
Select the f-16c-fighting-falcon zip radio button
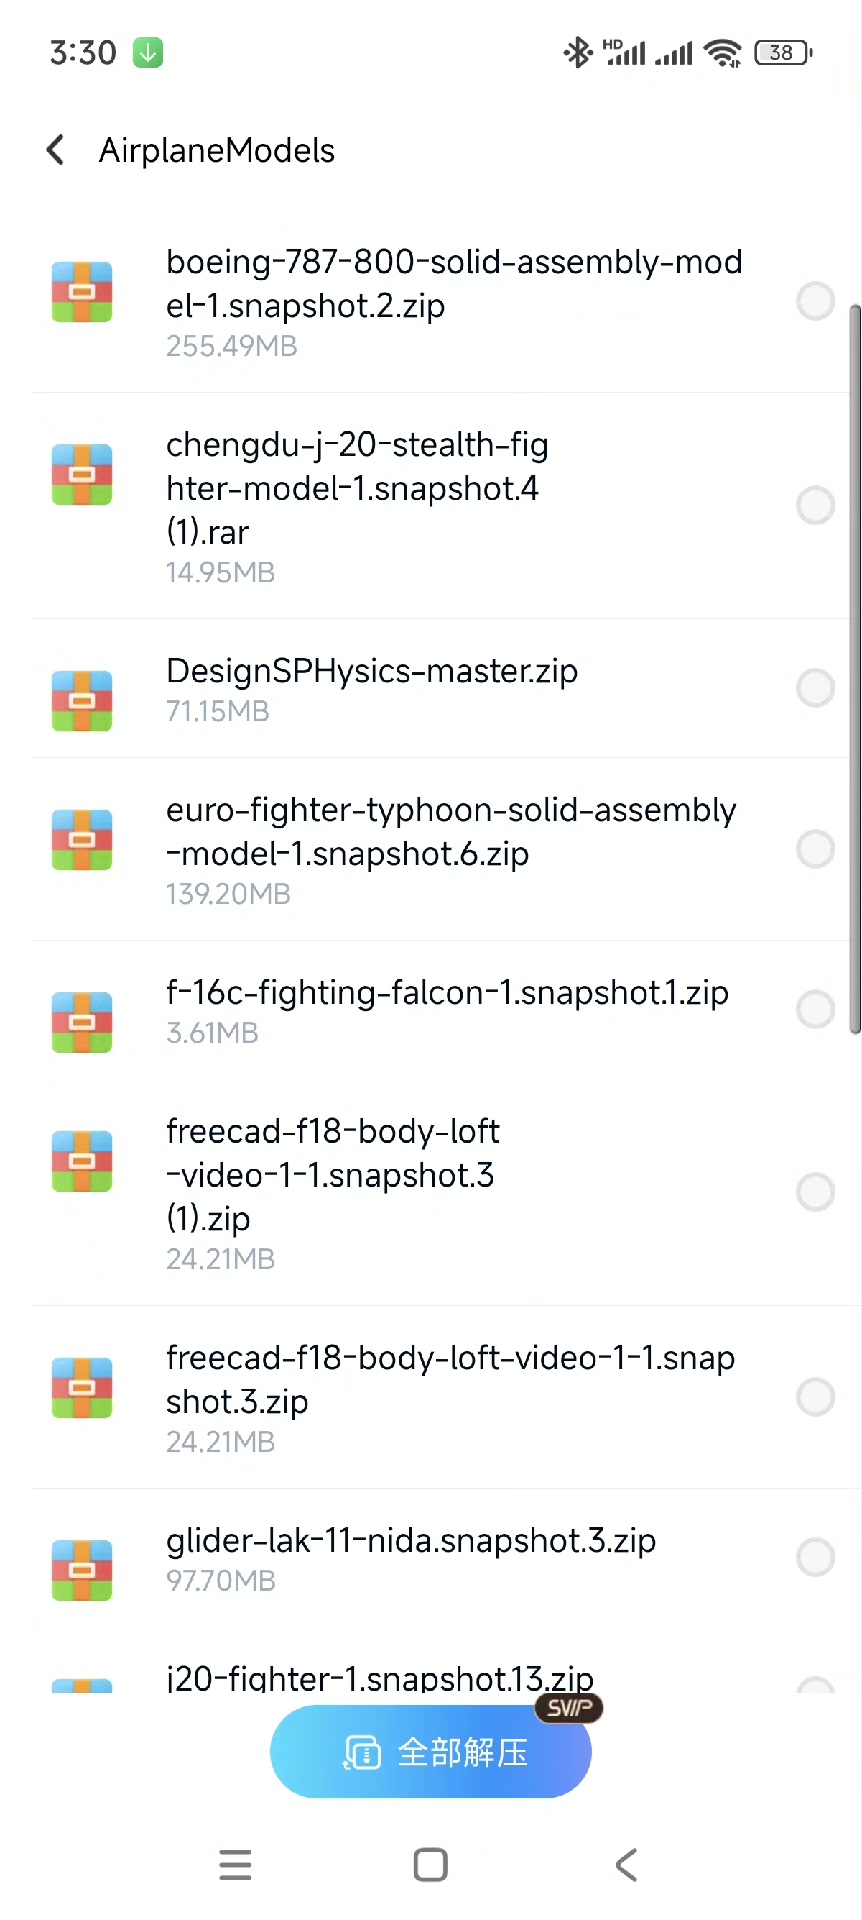point(815,1010)
